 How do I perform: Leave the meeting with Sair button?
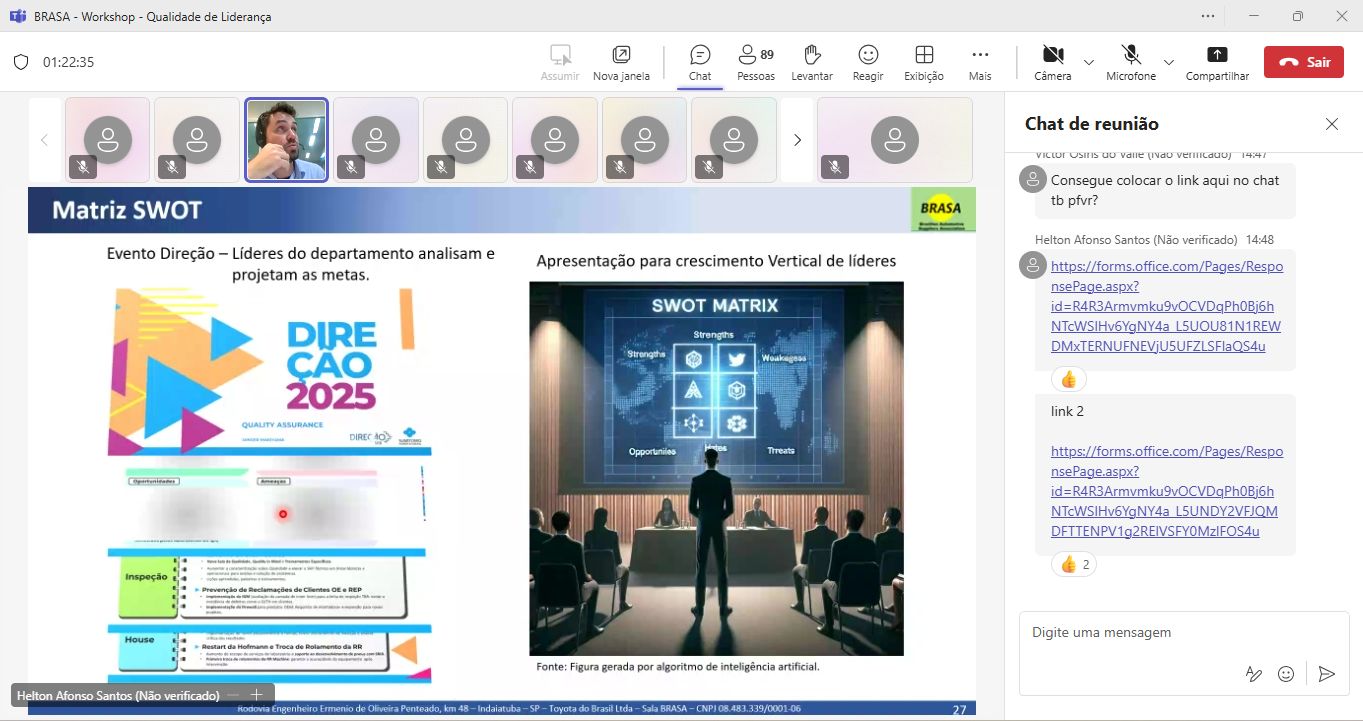pos(1303,62)
